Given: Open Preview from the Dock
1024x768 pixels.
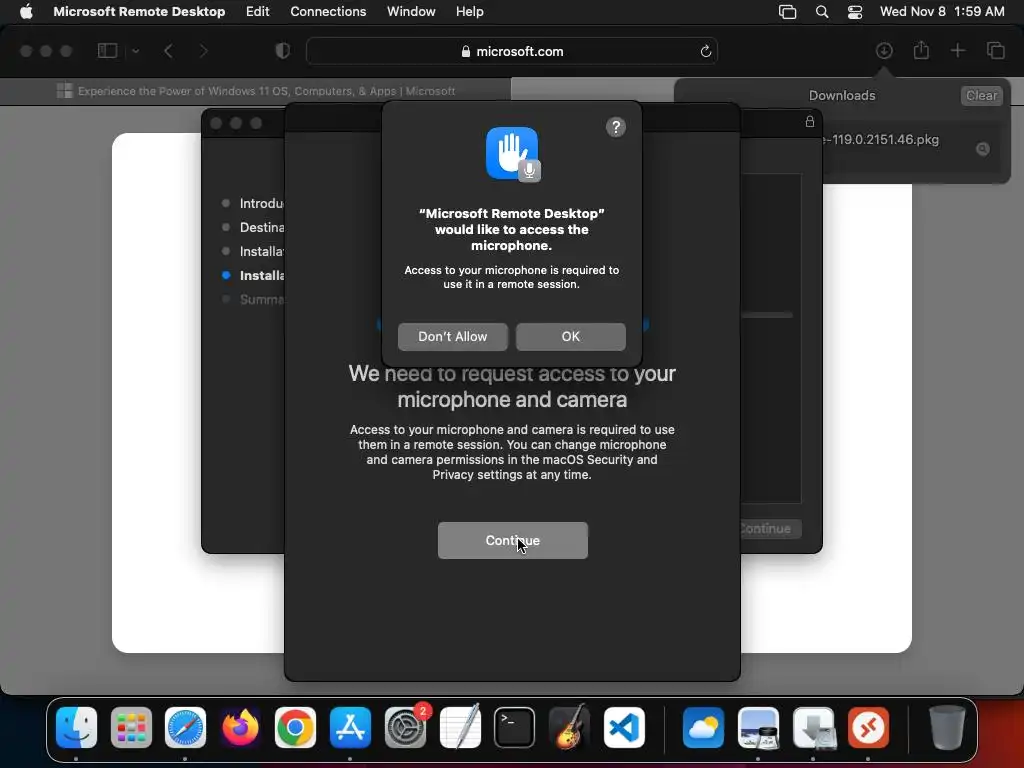Looking at the screenshot, I should (758, 727).
